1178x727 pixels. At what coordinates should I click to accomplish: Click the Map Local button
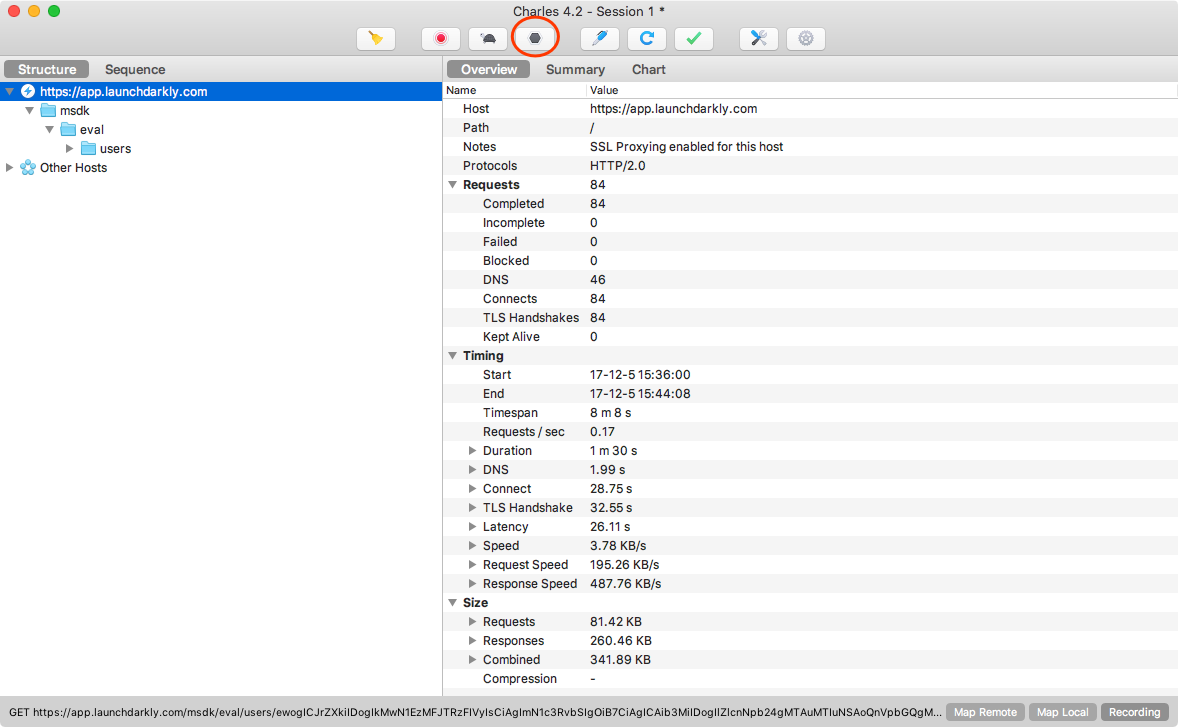pos(1062,712)
